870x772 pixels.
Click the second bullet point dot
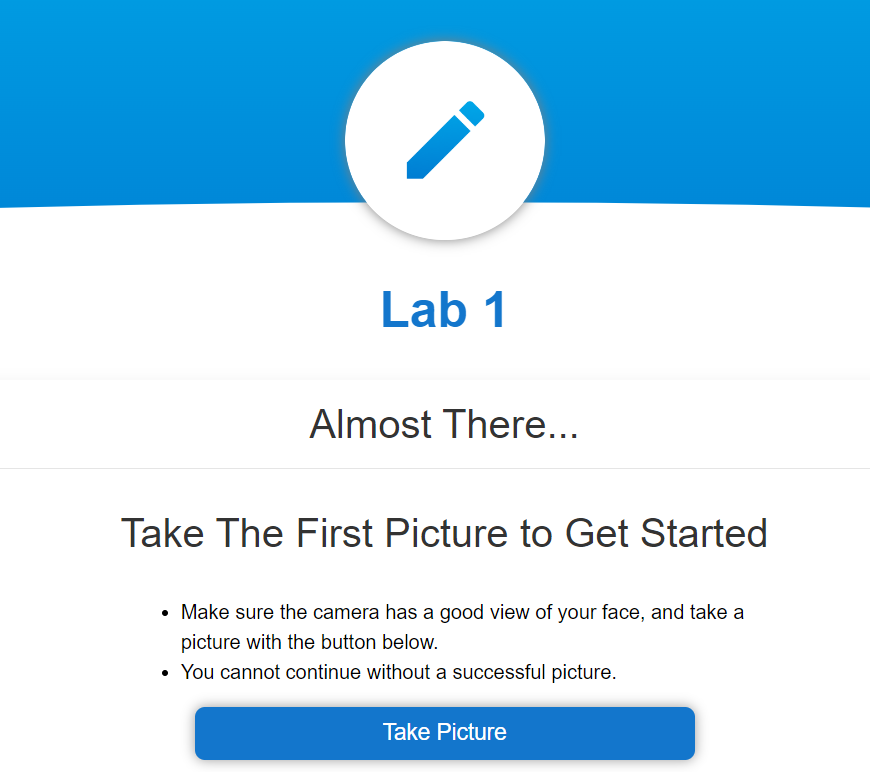(165, 674)
